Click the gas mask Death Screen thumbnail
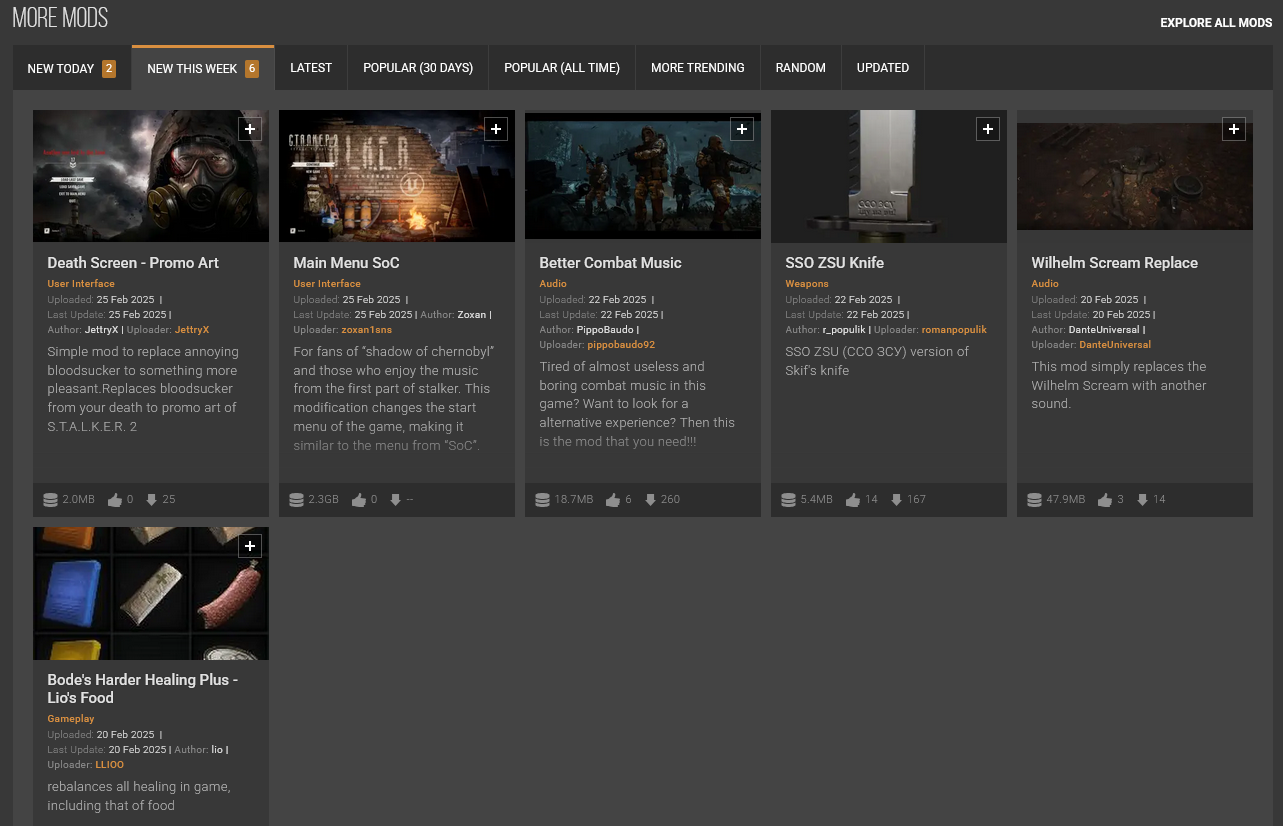This screenshot has height=826, width=1283. (151, 176)
